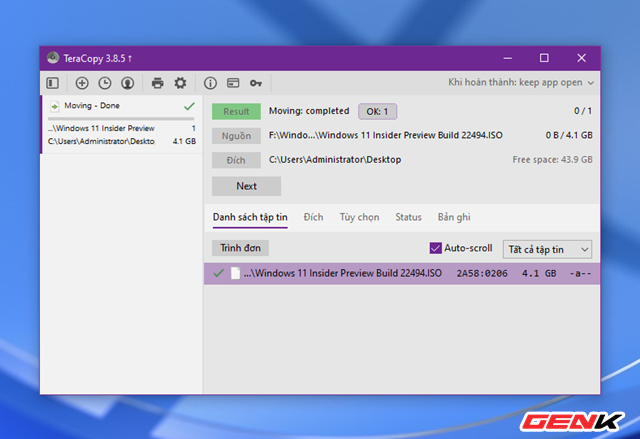The height and width of the screenshot is (439, 640).
Task: Click '...\Windows 11 Insider Preview' in task sidebar
Action: (101, 128)
